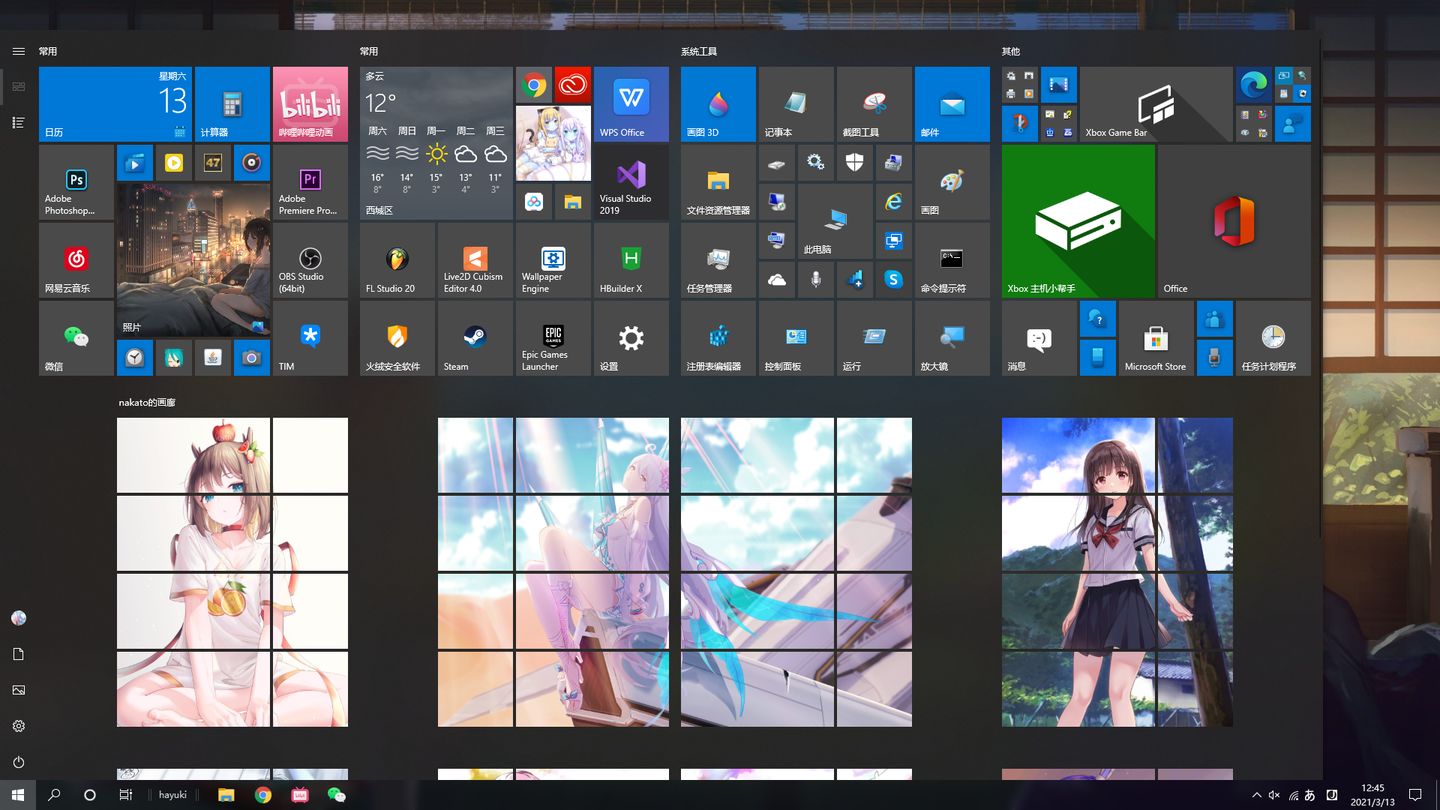Open OBS Studio (64bit) tile
Image resolution: width=1440 pixels, height=810 pixels.
(x=310, y=260)
